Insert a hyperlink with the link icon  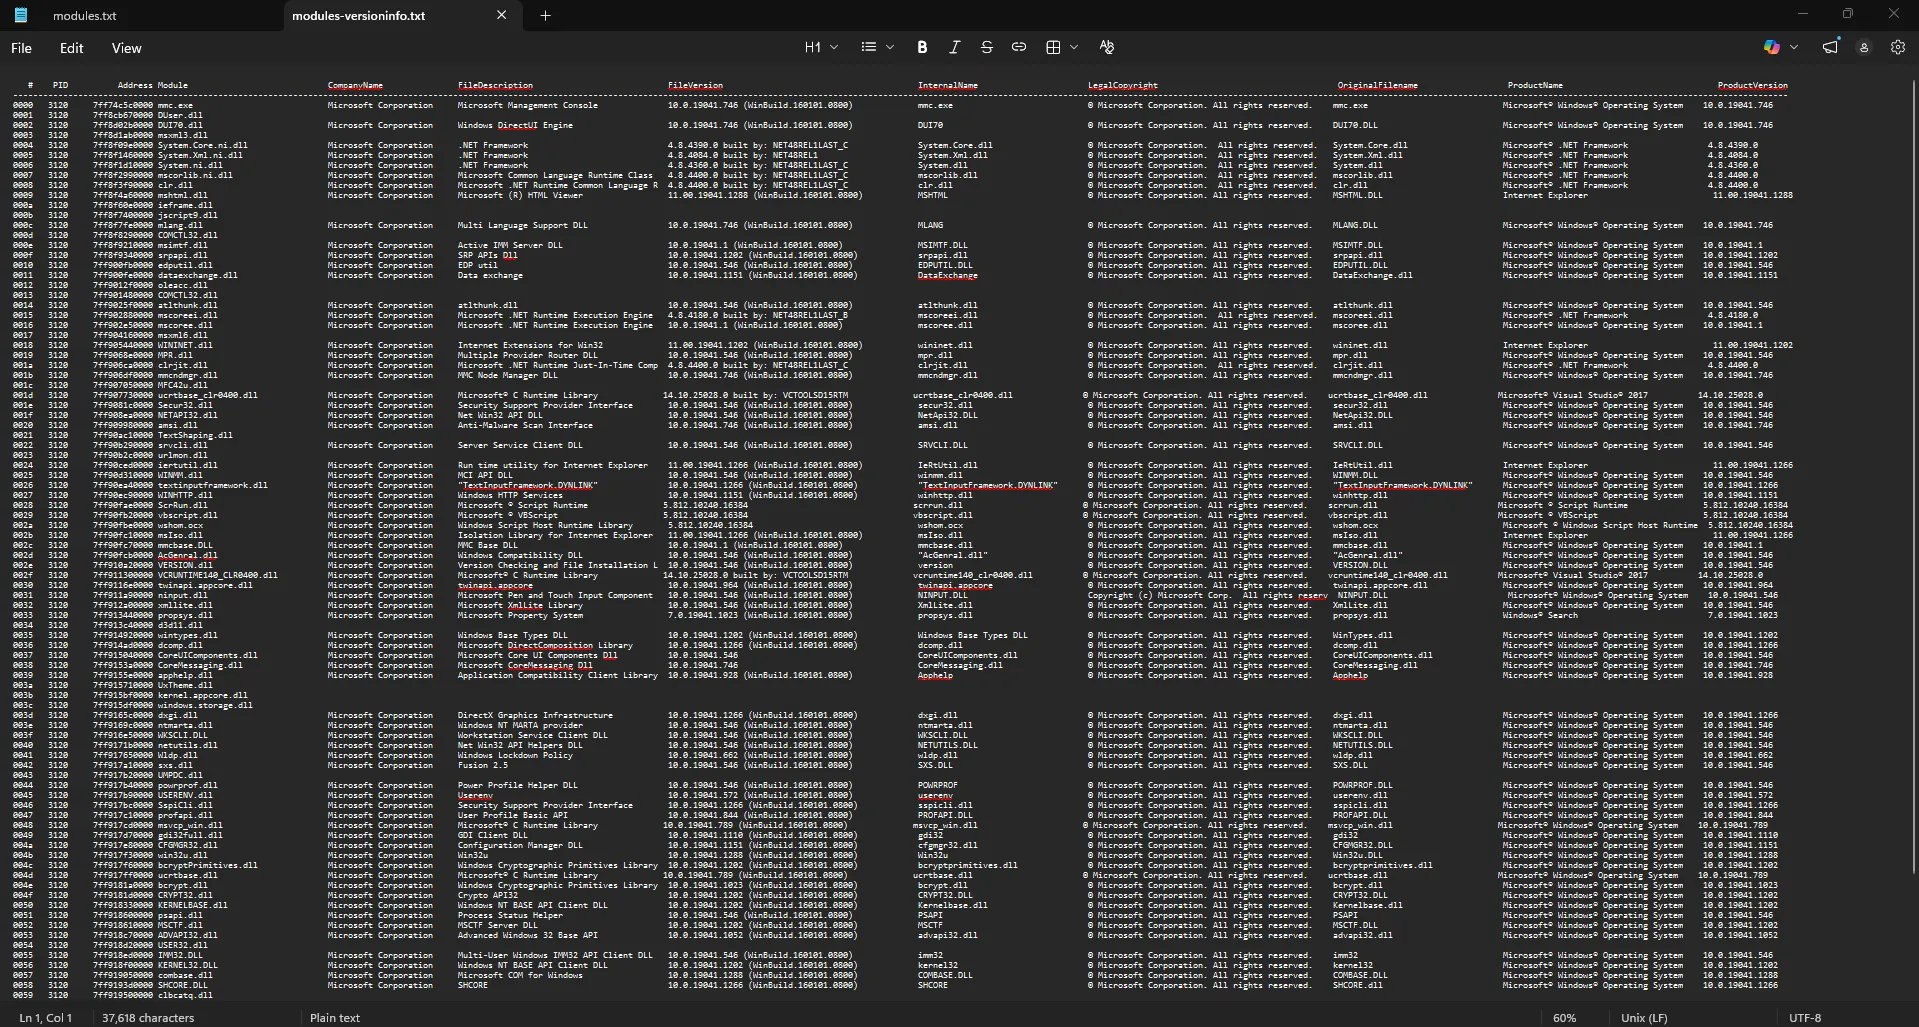coord(1019,47)
